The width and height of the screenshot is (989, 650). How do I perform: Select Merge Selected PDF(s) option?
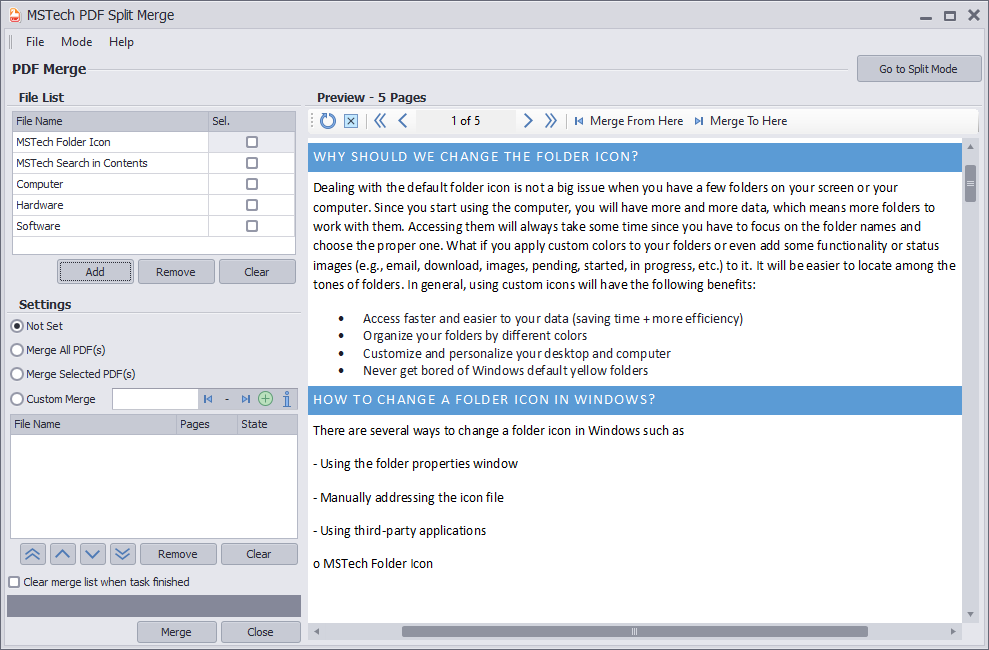17,374
